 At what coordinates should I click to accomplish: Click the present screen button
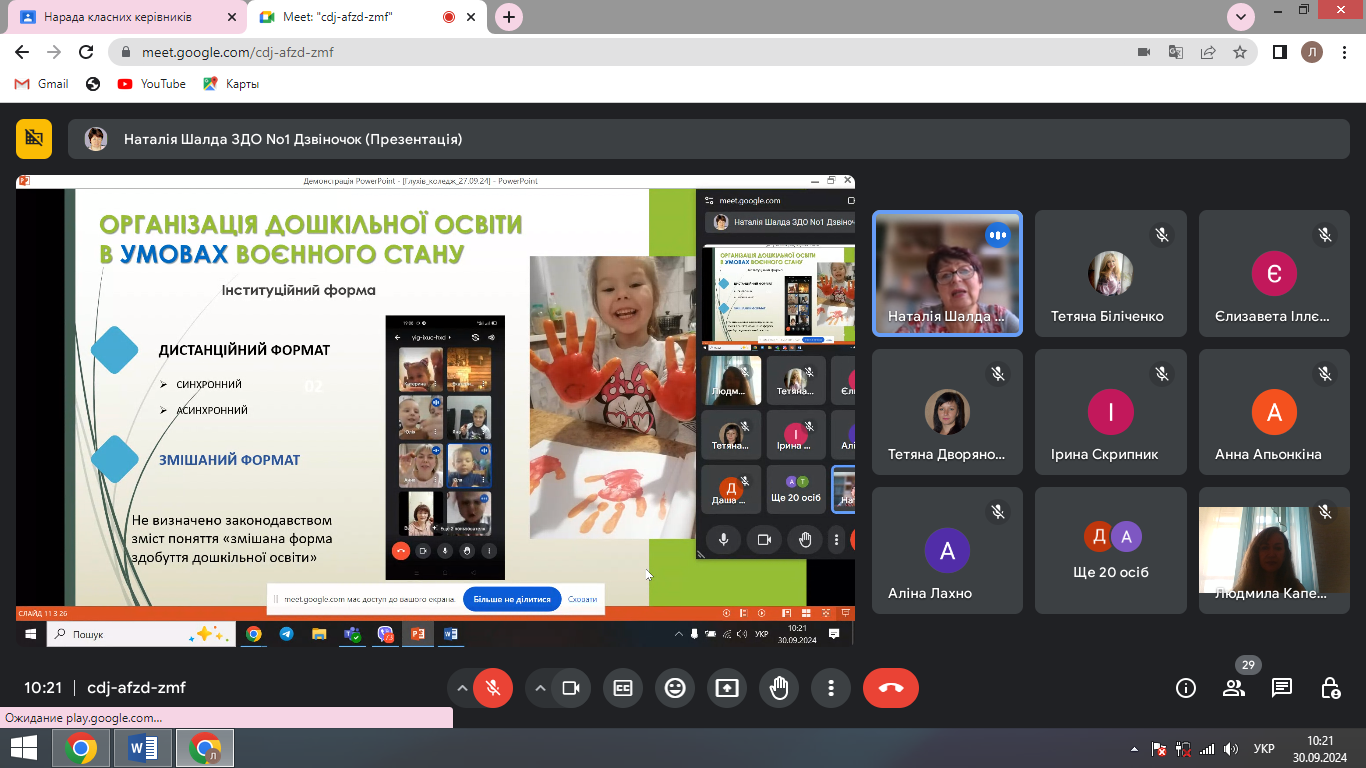point(727,688)
